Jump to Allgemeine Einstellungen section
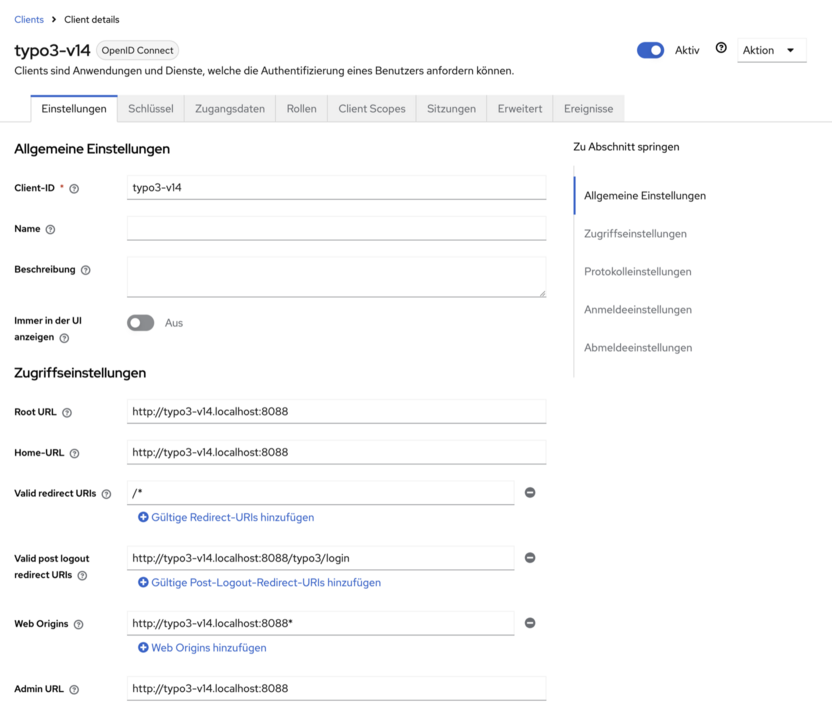This screenshot has width=832, height=721. (x=645, y=196)
